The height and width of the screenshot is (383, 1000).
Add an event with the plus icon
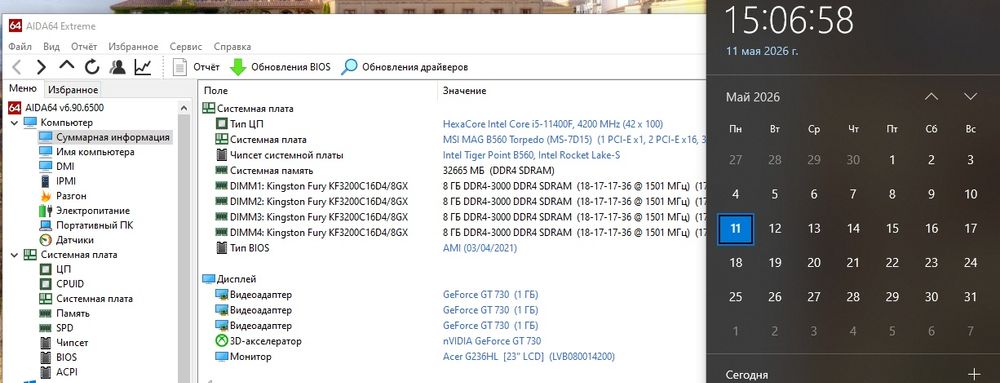click(x=973, y=374)
